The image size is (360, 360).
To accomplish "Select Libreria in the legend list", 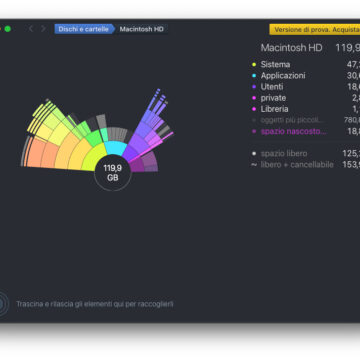I will (305, 109).
